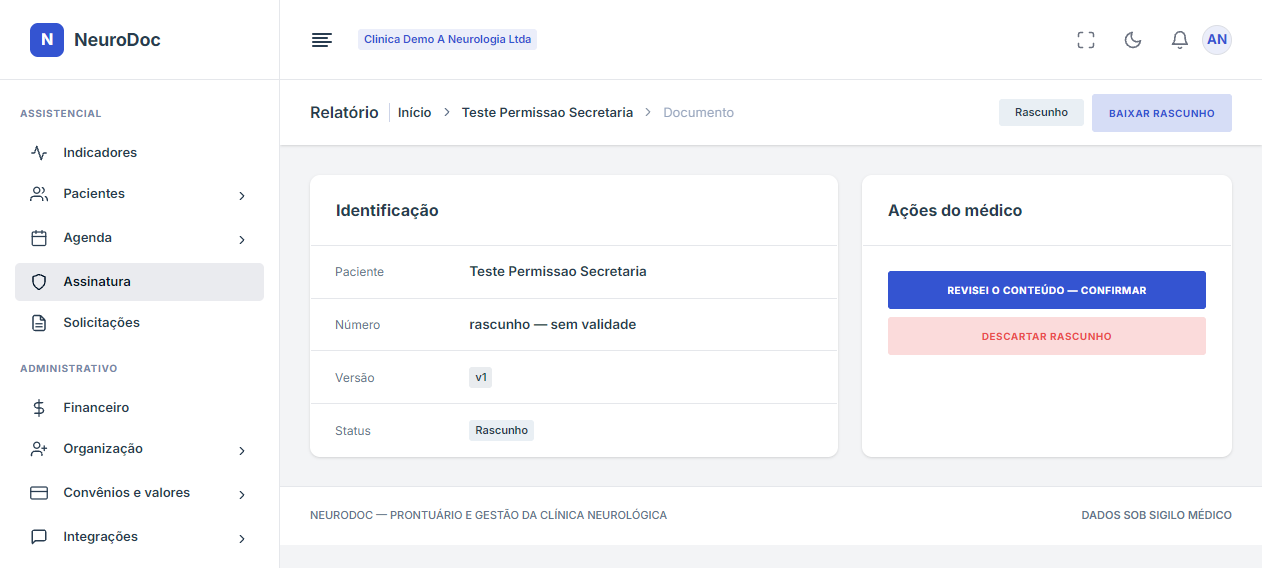Enter fullscreen mode via the header icon
The height and width of the screenshot is (568, 1262).
point(1086,40)
